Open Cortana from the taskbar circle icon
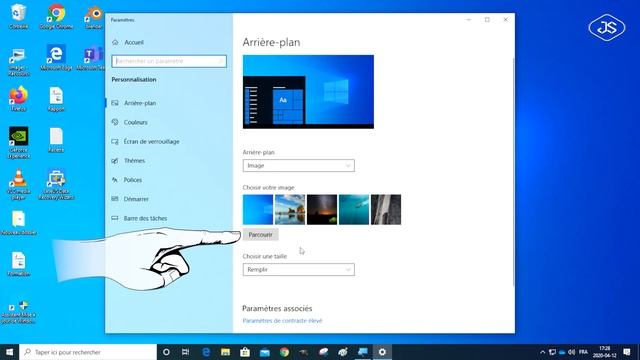640x360 pixels. pos(166,352)
